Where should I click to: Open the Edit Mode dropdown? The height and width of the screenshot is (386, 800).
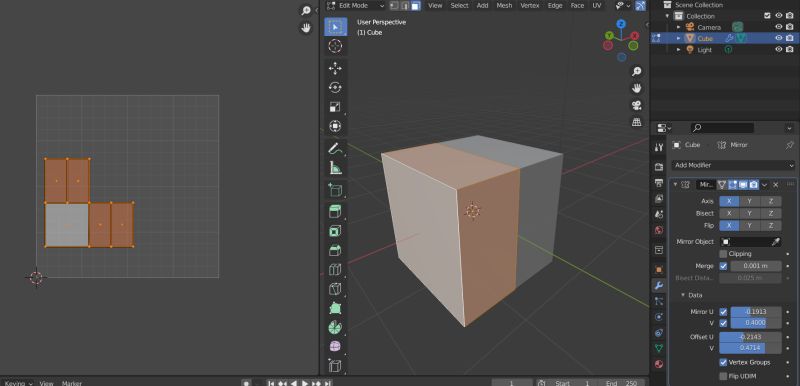click(x=355, y=6)
